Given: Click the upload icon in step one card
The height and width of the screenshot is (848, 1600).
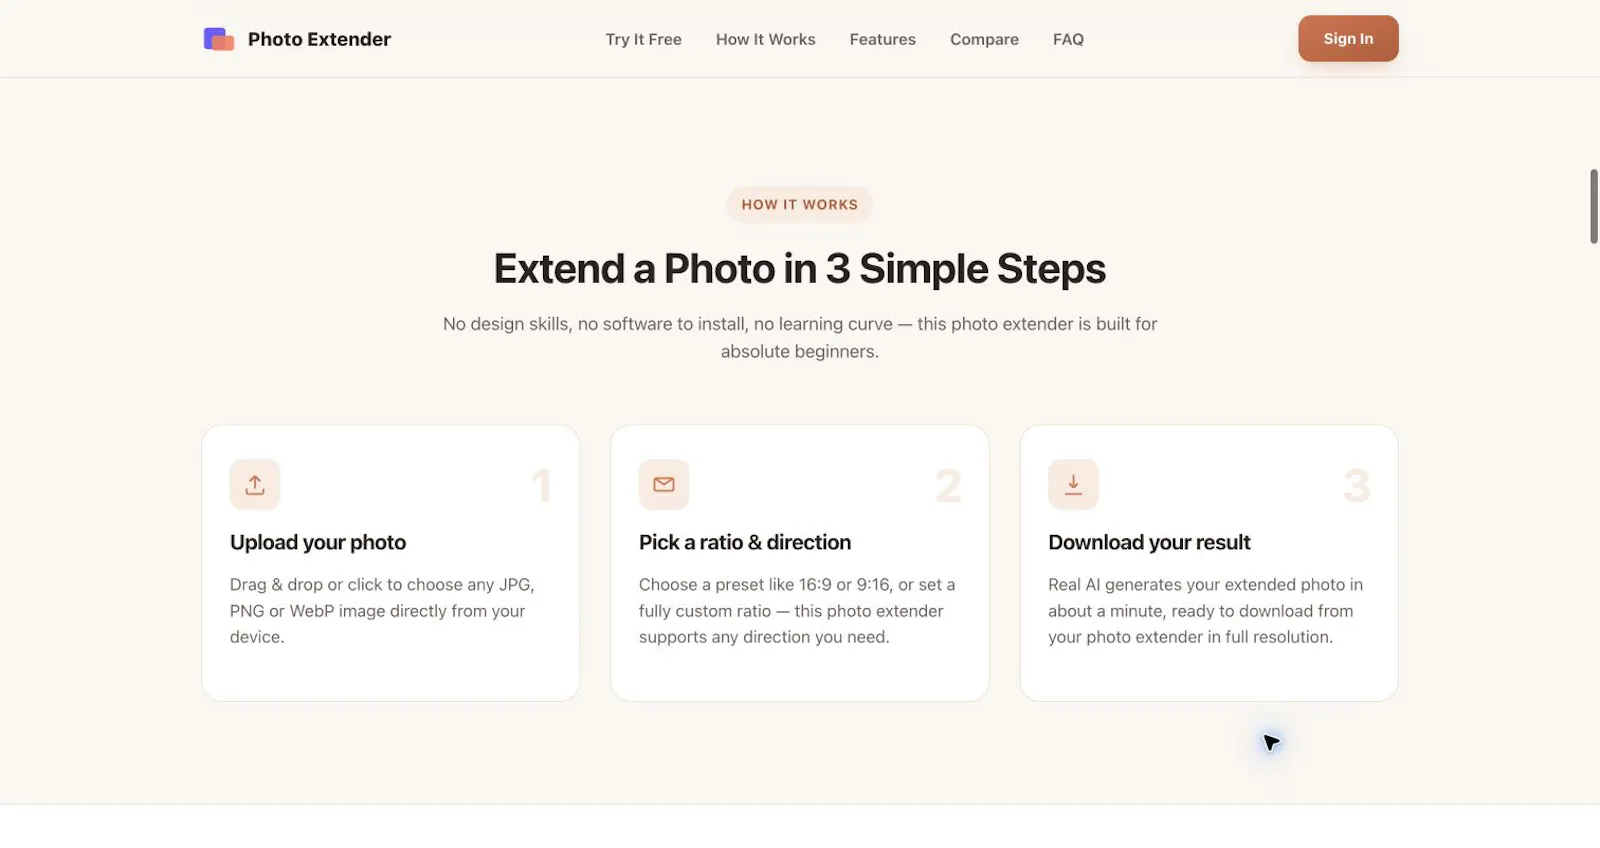Looking at the screenshot, I should coord(255,485).
